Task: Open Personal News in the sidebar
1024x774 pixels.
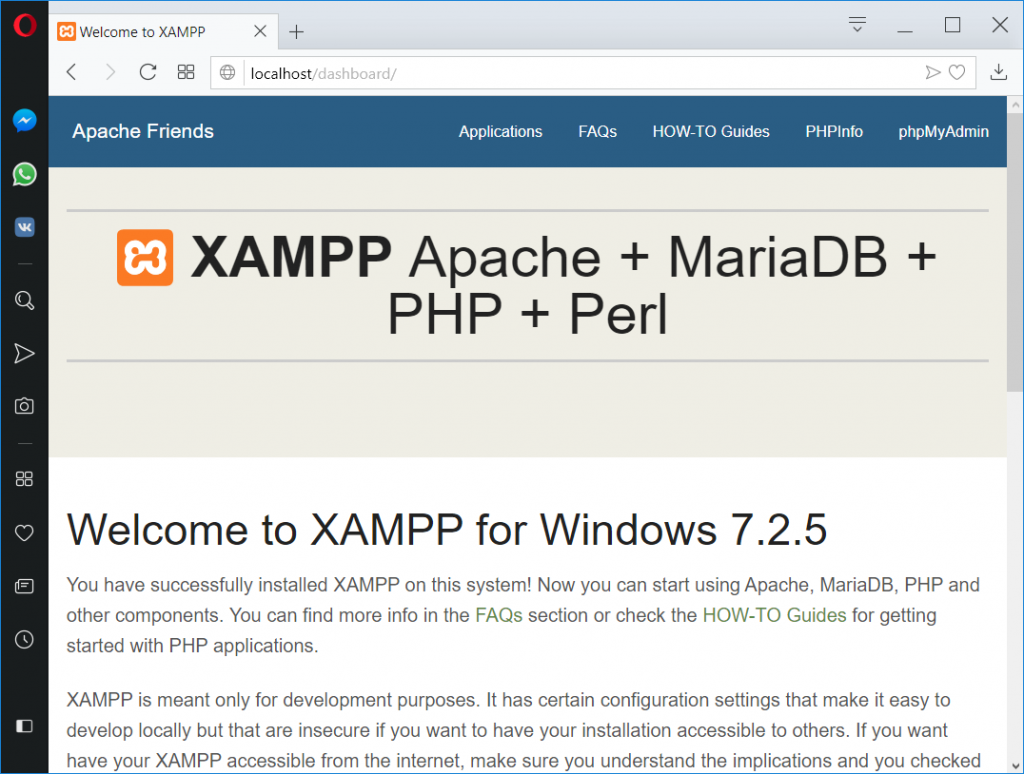Action: coord(24,586)
